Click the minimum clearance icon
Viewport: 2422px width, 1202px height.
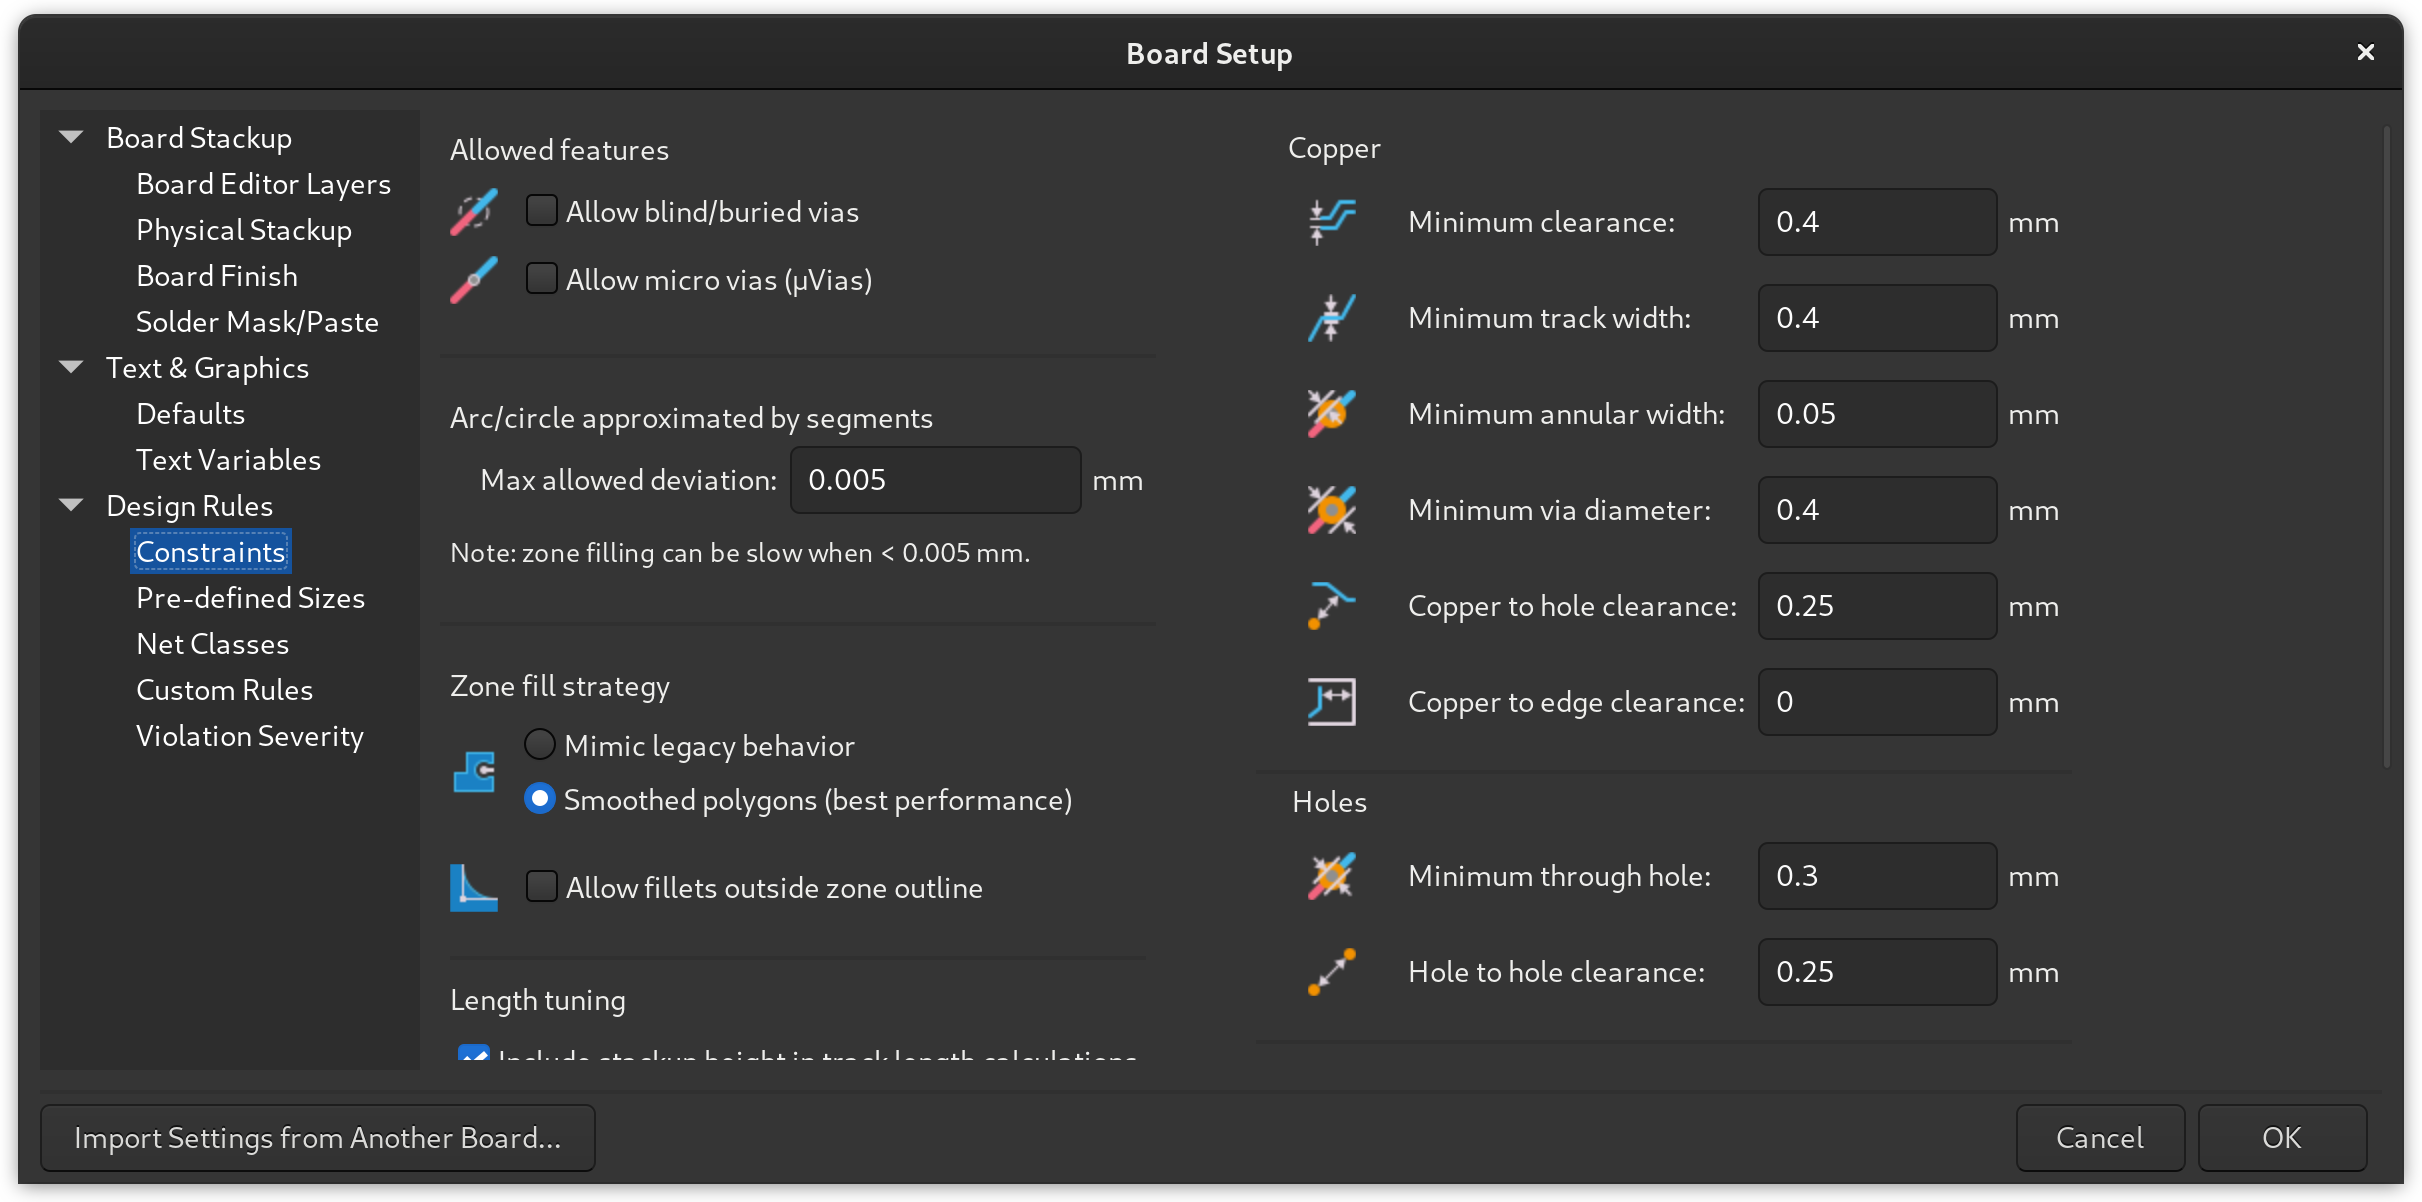pos(1331,222)
